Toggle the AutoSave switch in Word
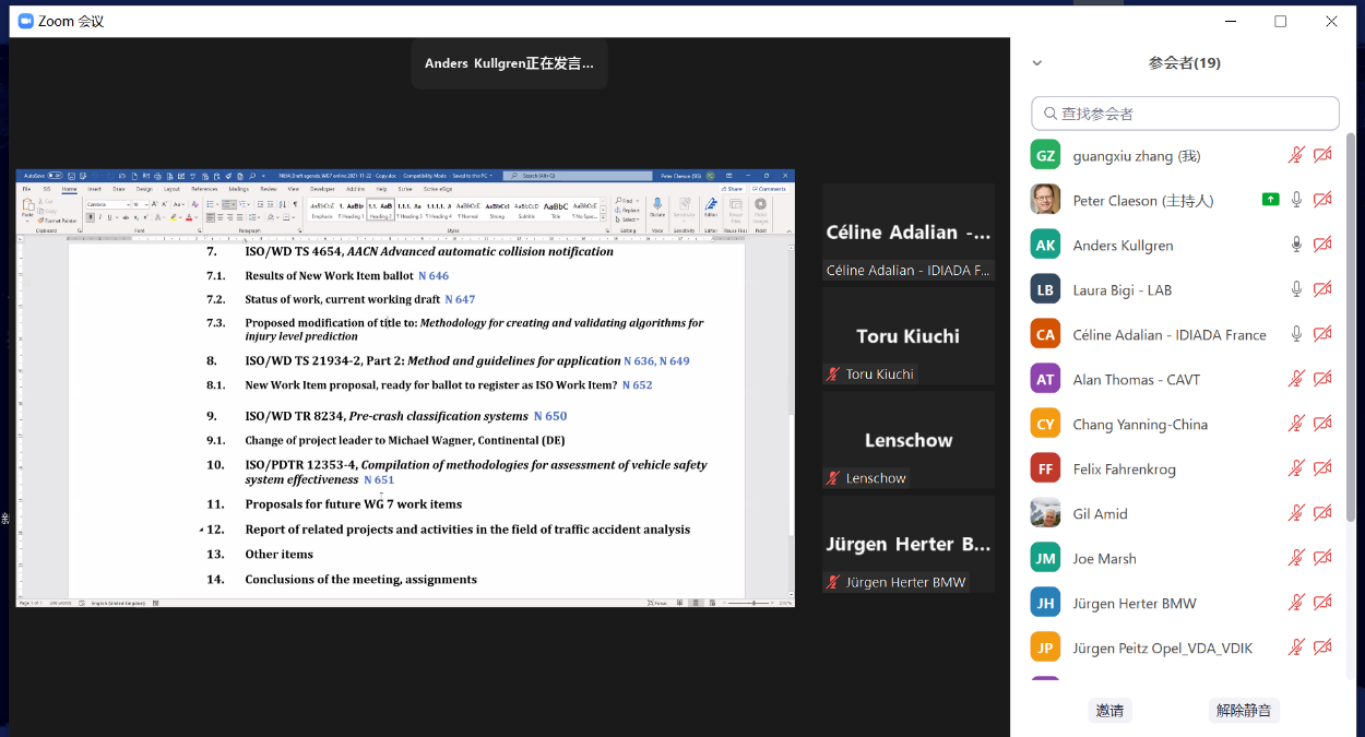This screenshot has height=737, width=1365. click(54, 176)
